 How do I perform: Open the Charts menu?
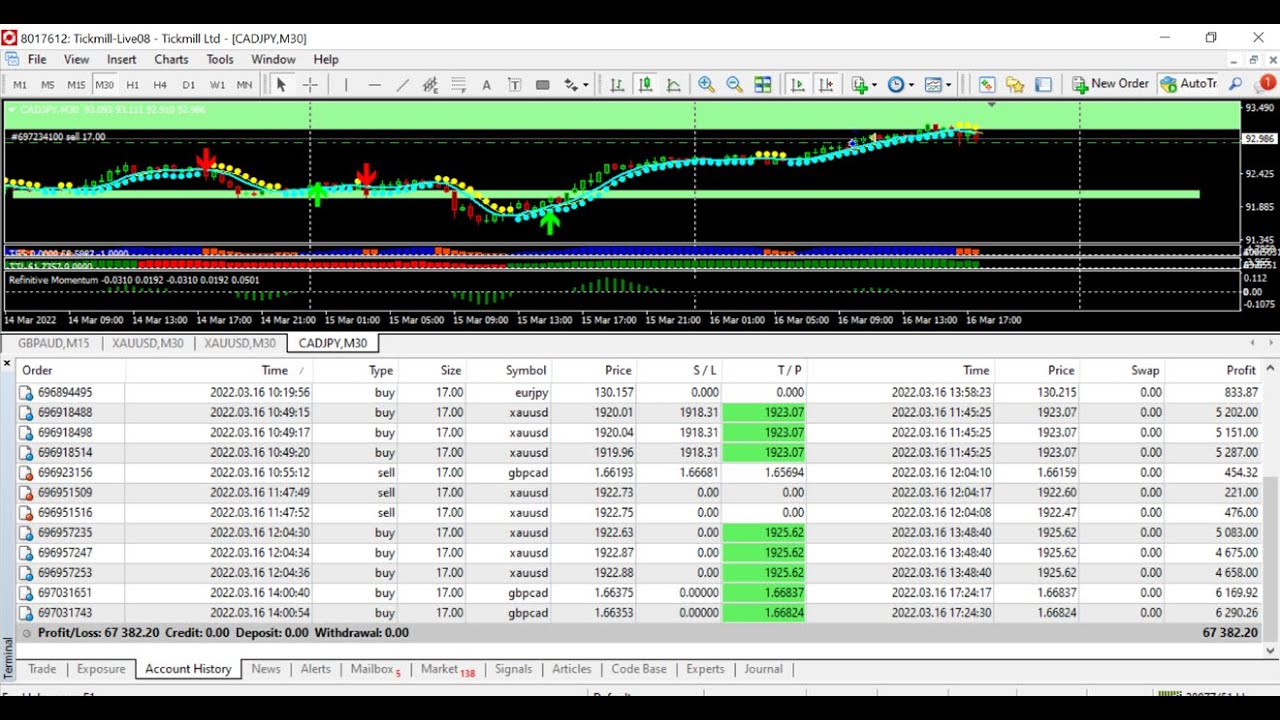[x=171, y=59]
